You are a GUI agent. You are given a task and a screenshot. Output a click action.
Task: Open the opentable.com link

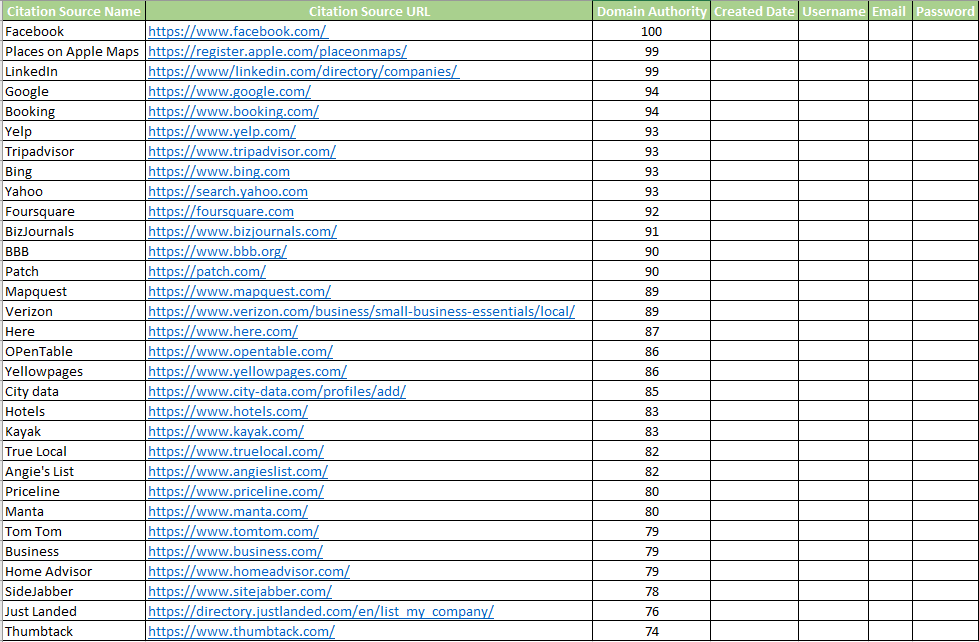pyautogui.click(x=240, y=351)
